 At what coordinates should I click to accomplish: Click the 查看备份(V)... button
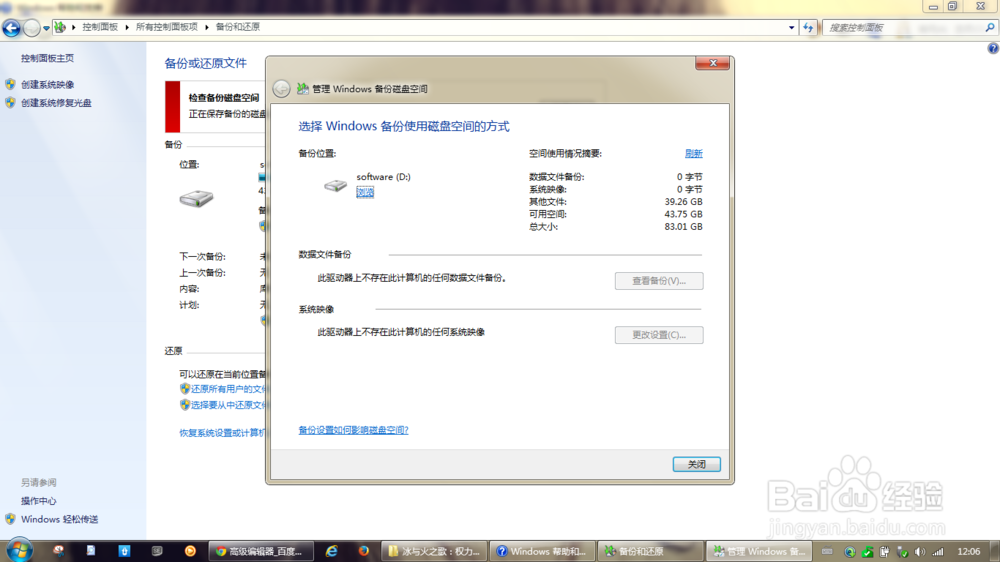659,281
